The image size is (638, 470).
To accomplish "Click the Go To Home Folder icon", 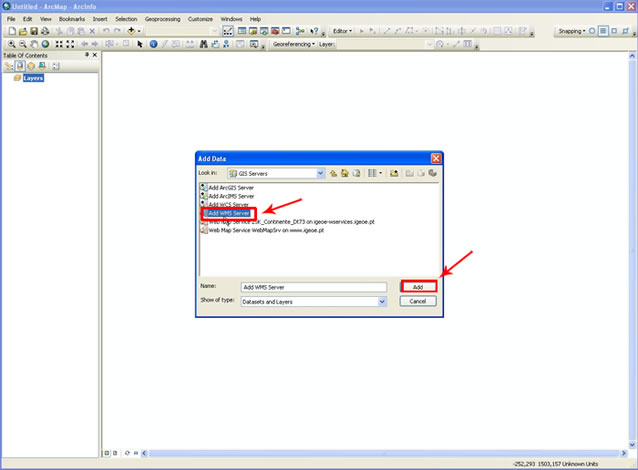I will (x=345, y=173).
